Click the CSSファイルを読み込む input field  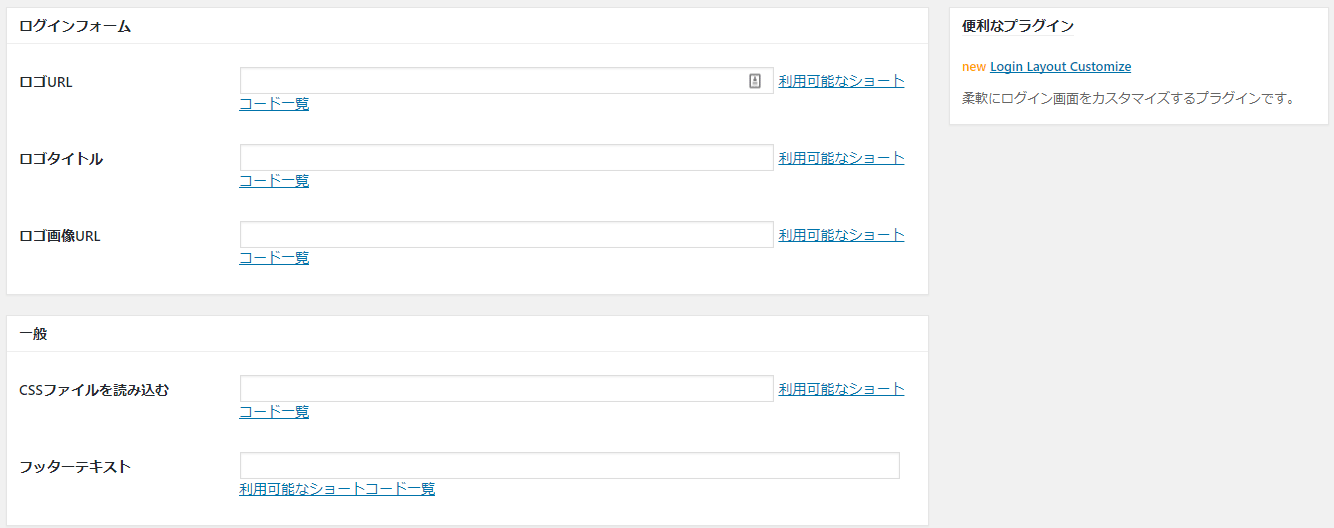(x=506, y=389)
